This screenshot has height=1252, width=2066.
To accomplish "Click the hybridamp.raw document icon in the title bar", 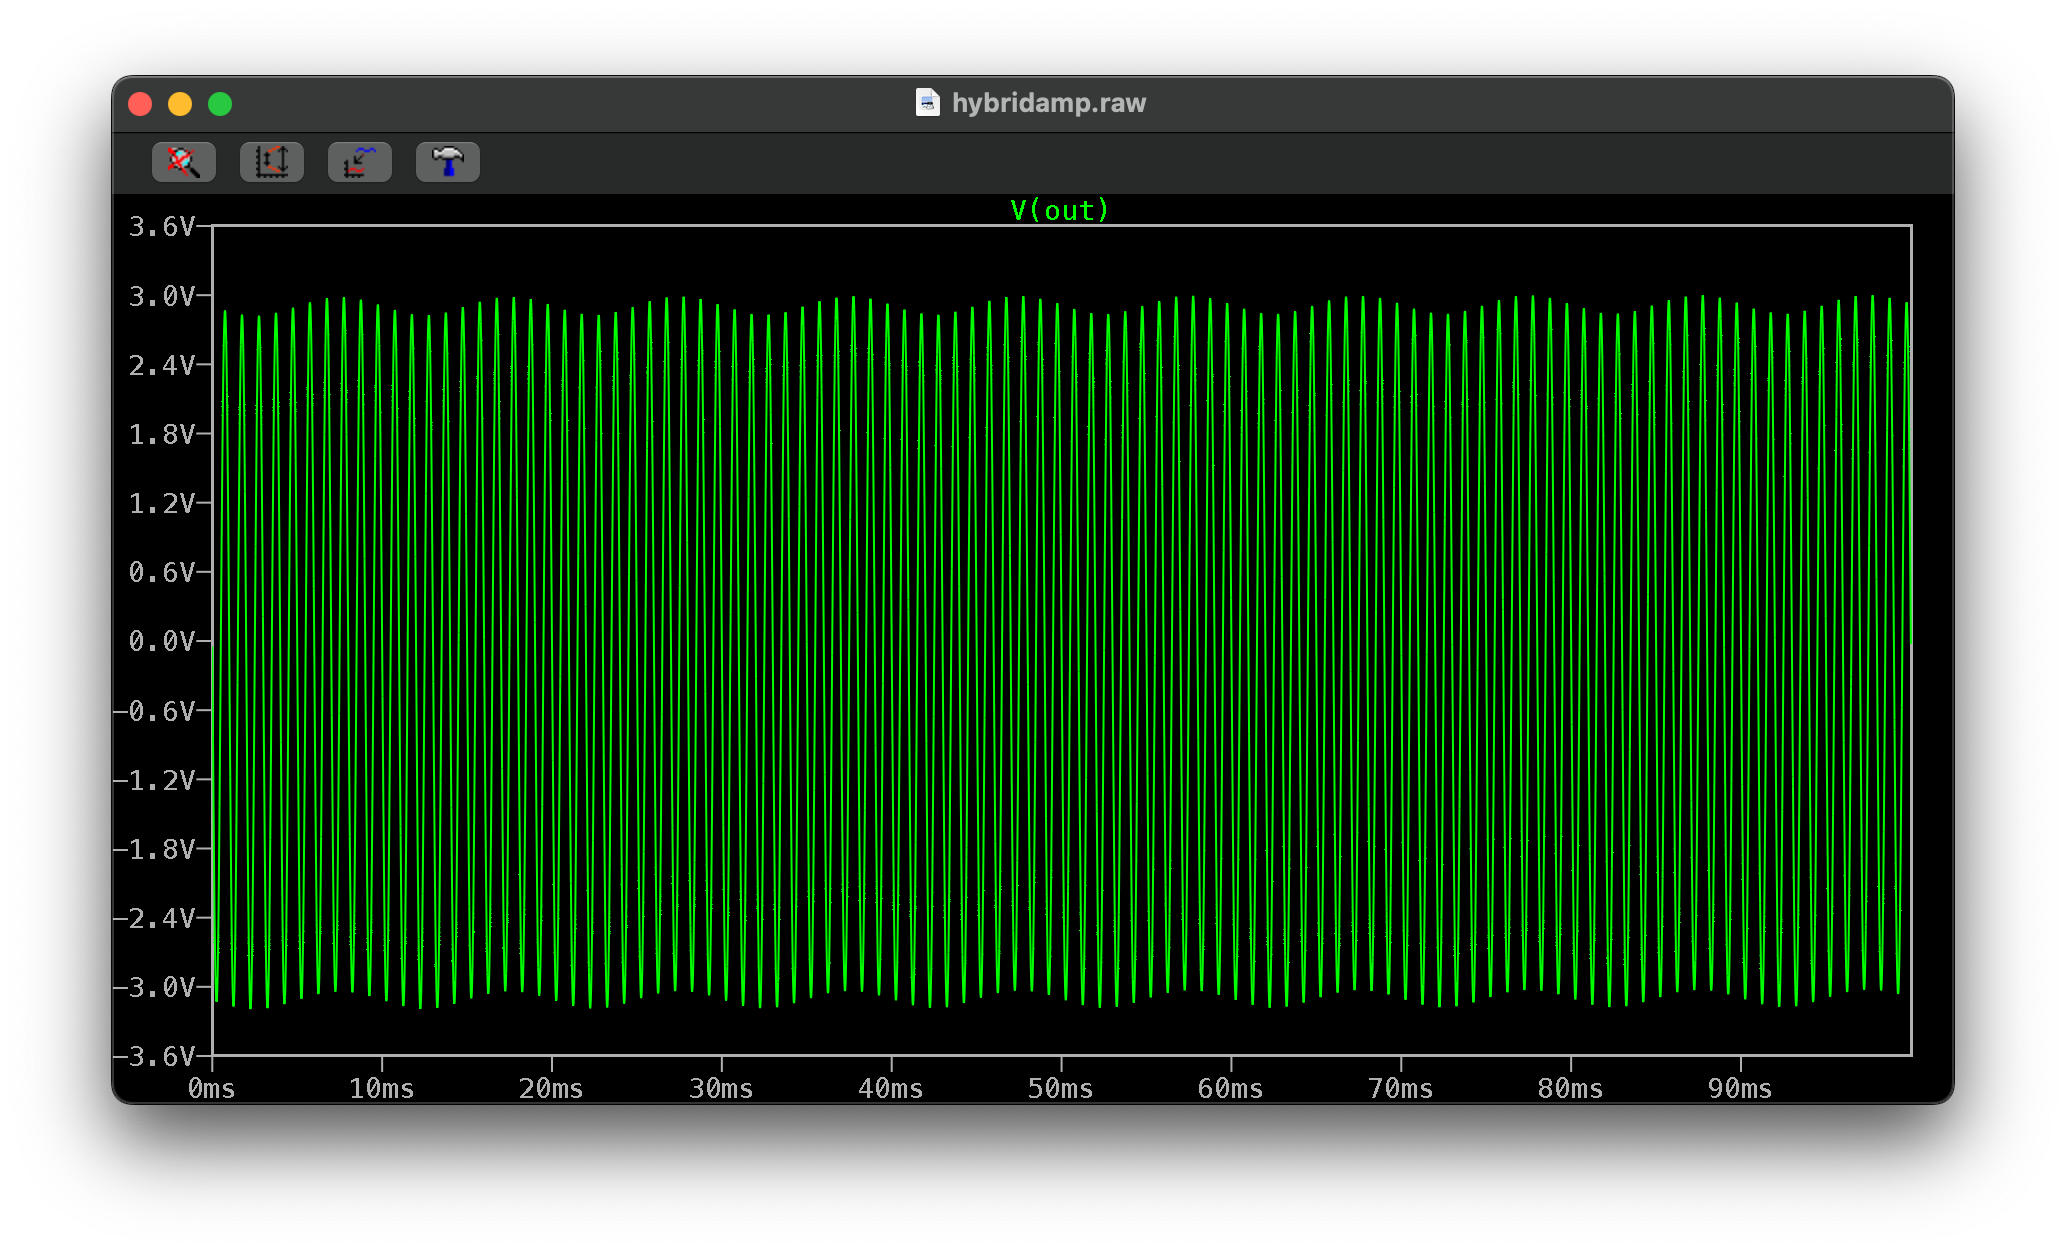I will click(x=927, y=103).
